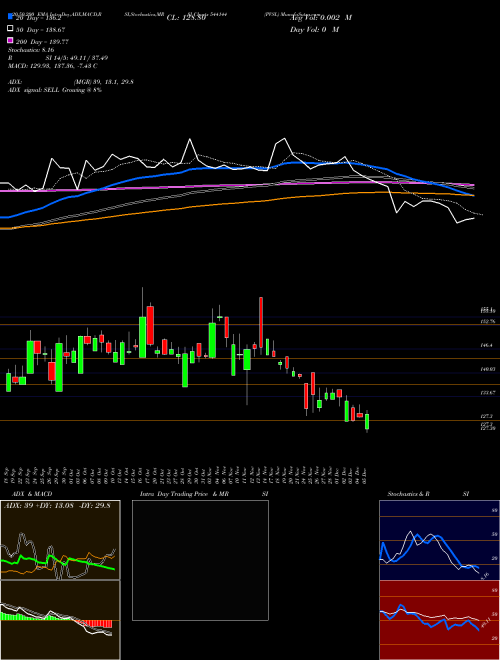The width and height of the screenshot is (500, 660).
Task: Click the 'MACD: 129.93, 137.36, -7.43 C' line
Action: [53, 66]
